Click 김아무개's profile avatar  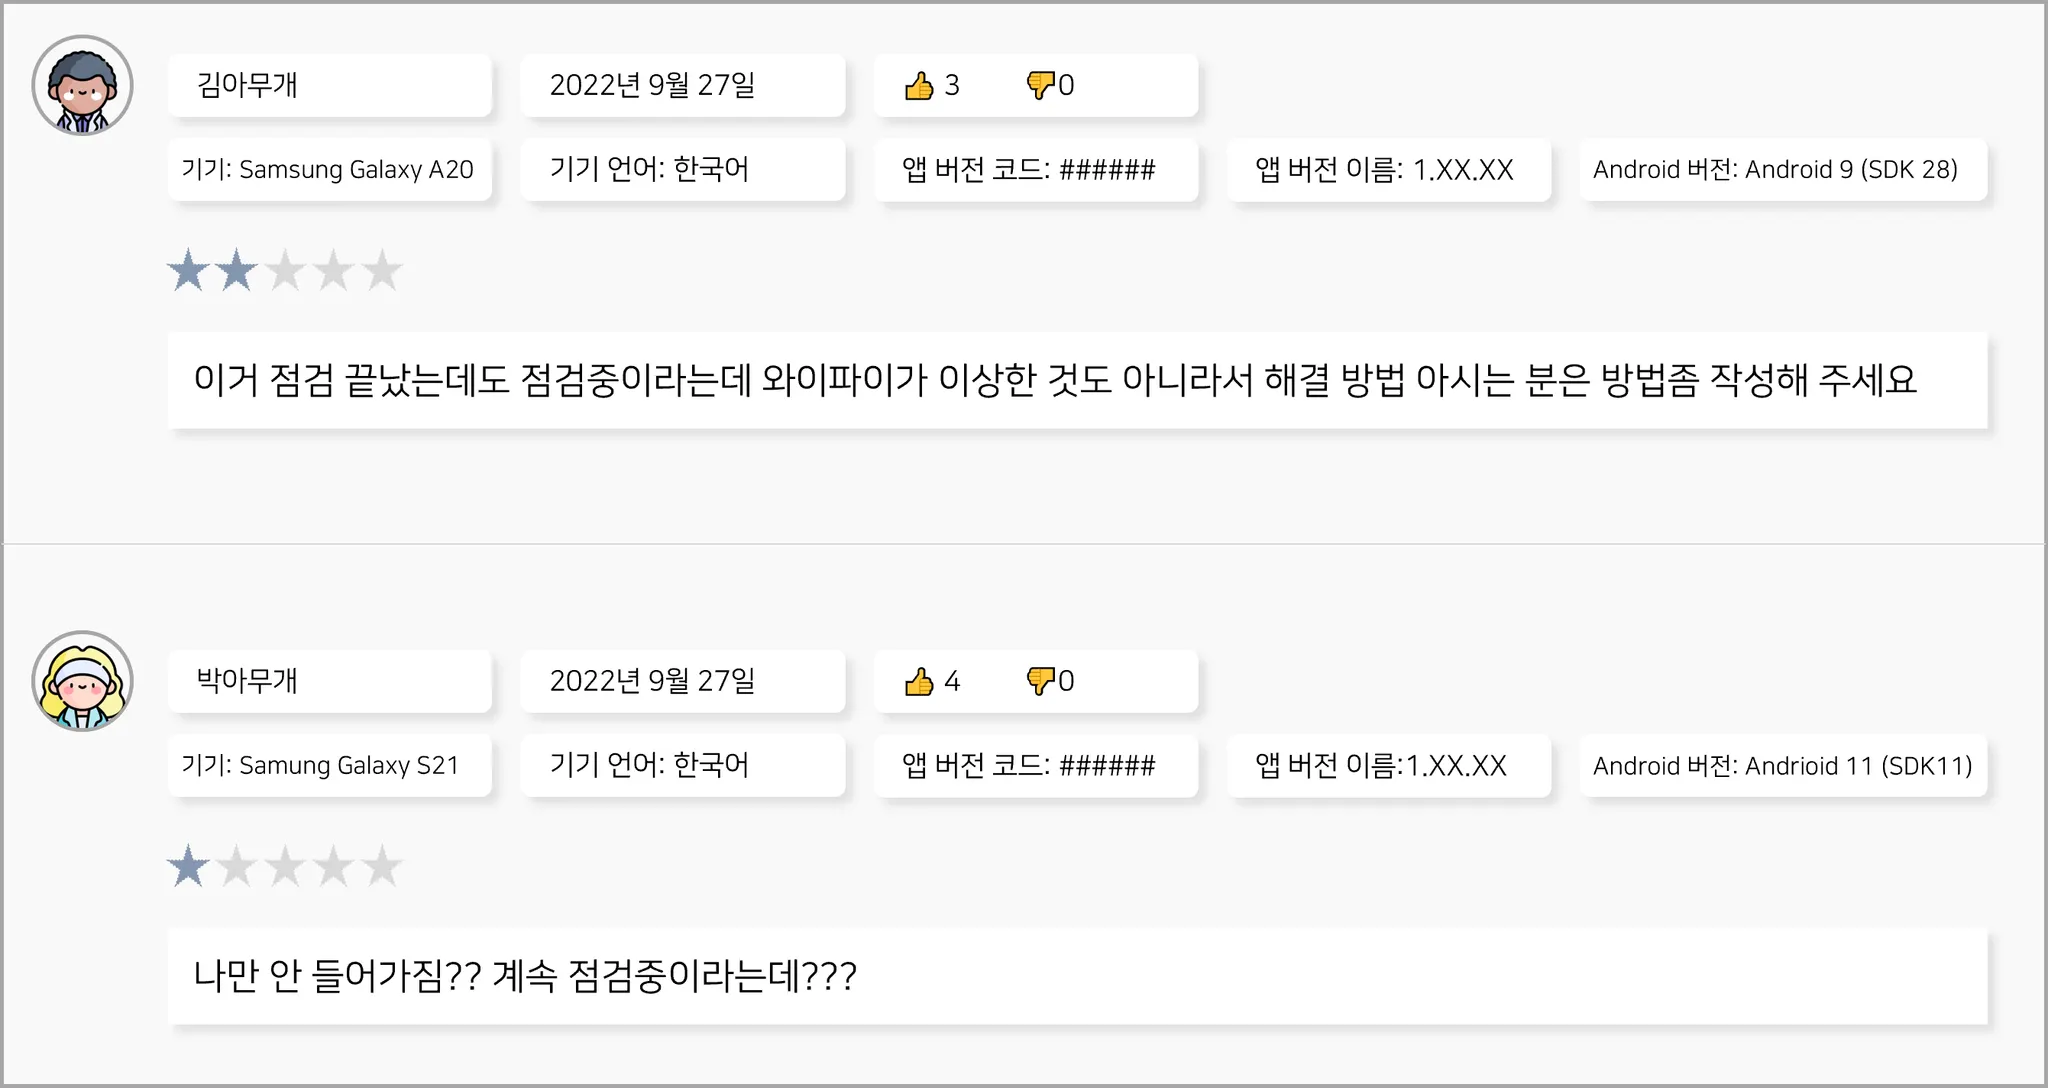pyautogui.click(x=82, y=86)
